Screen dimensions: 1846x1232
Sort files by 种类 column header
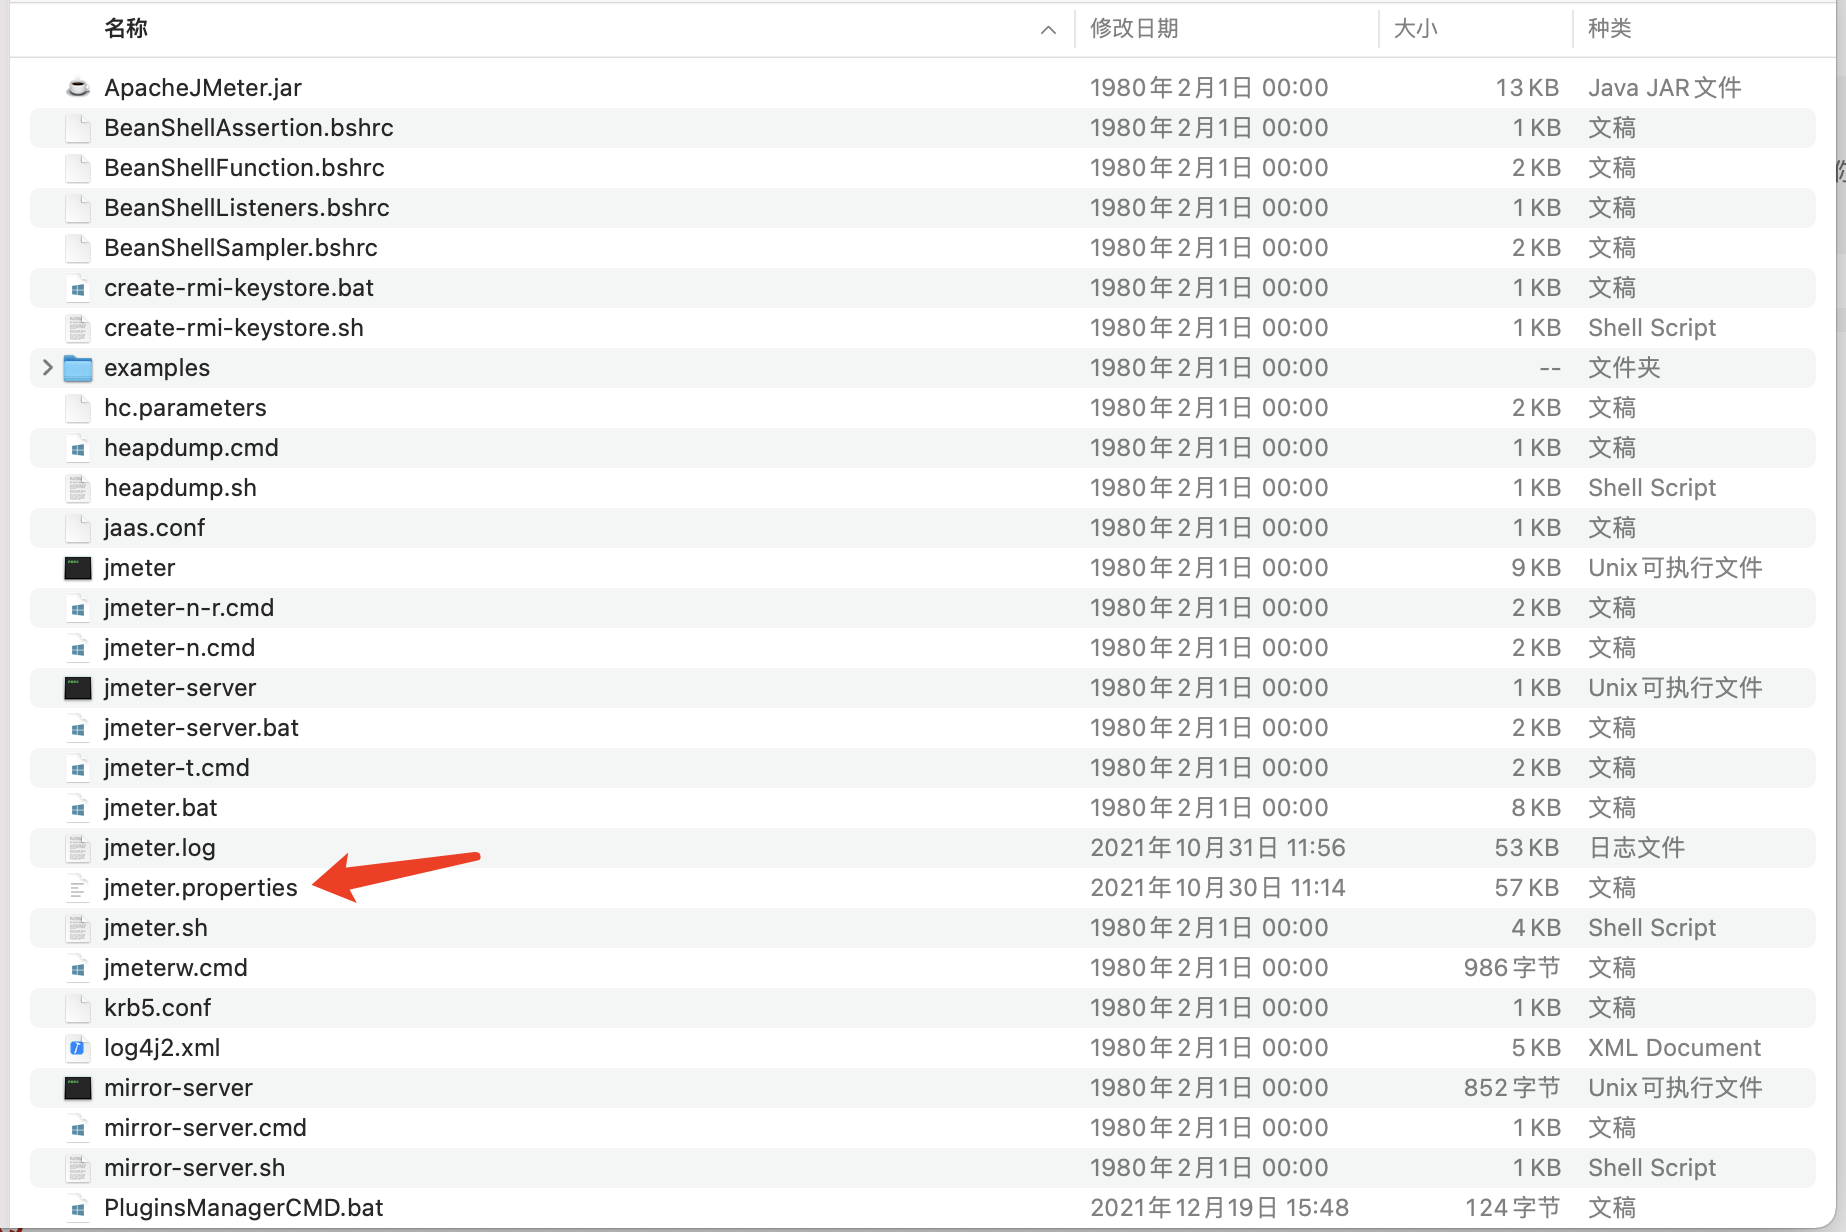1610,29
